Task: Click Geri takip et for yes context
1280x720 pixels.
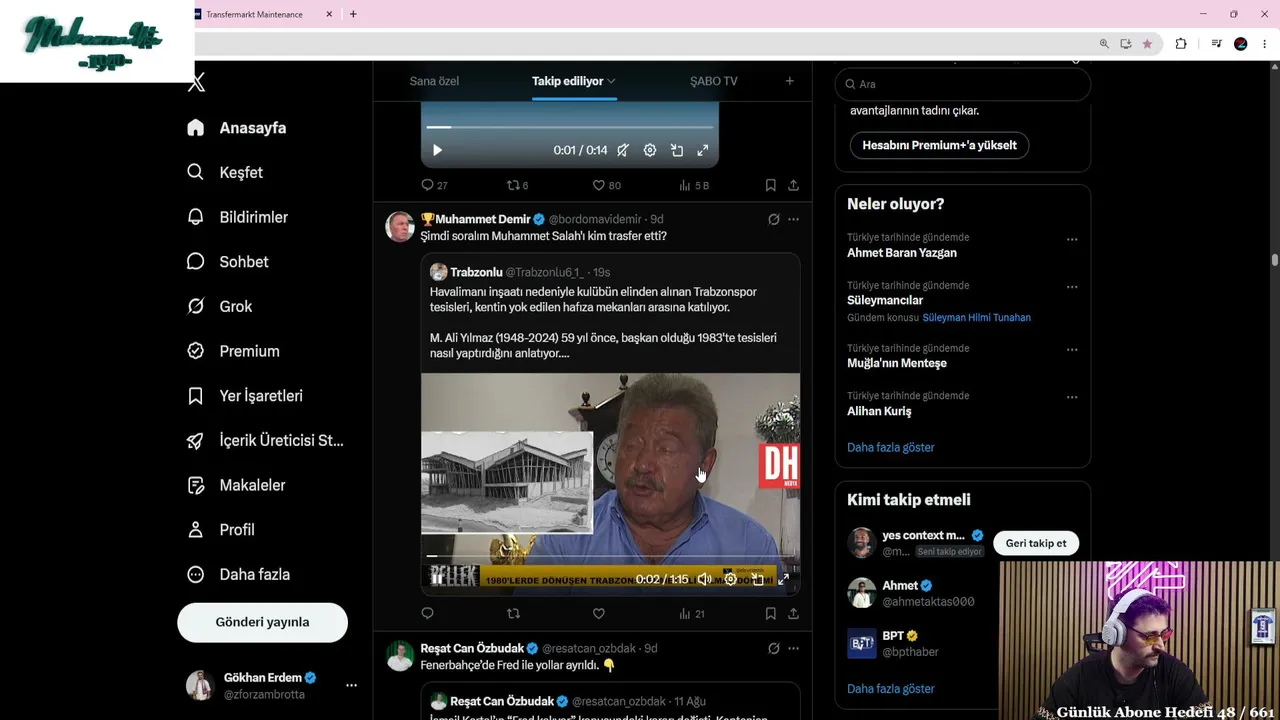Action: click(1036, 543)
